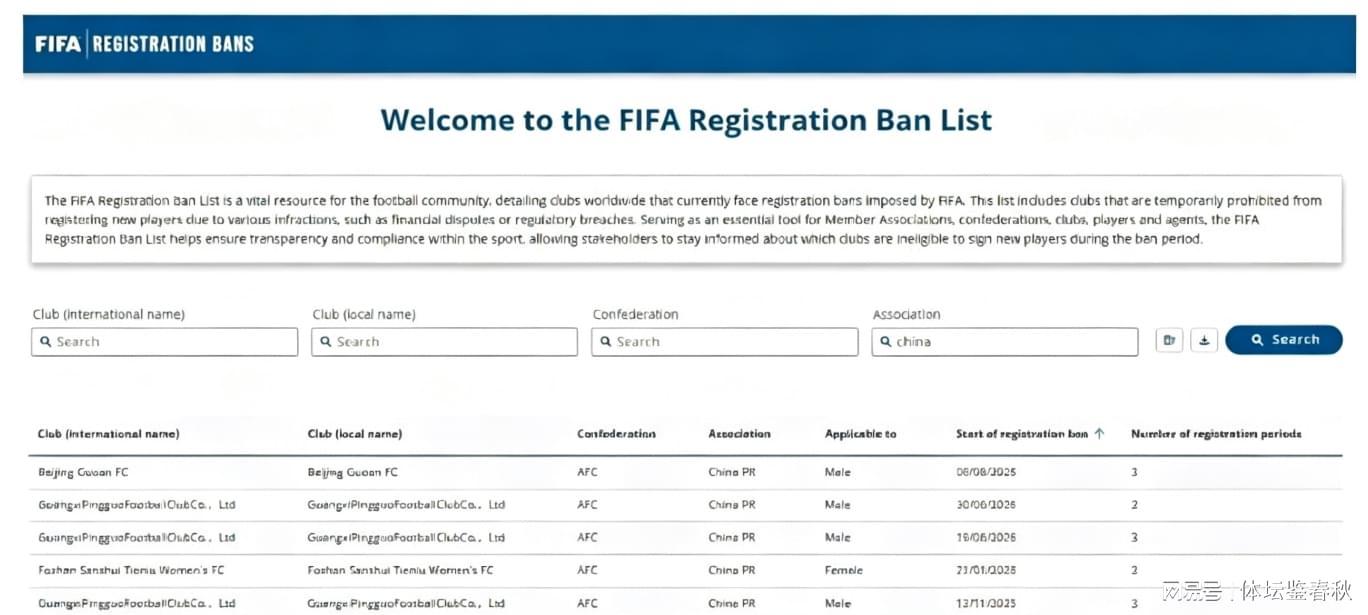
Task: Click REGISTRATION BANS title in header
Action: pos(173,44)
